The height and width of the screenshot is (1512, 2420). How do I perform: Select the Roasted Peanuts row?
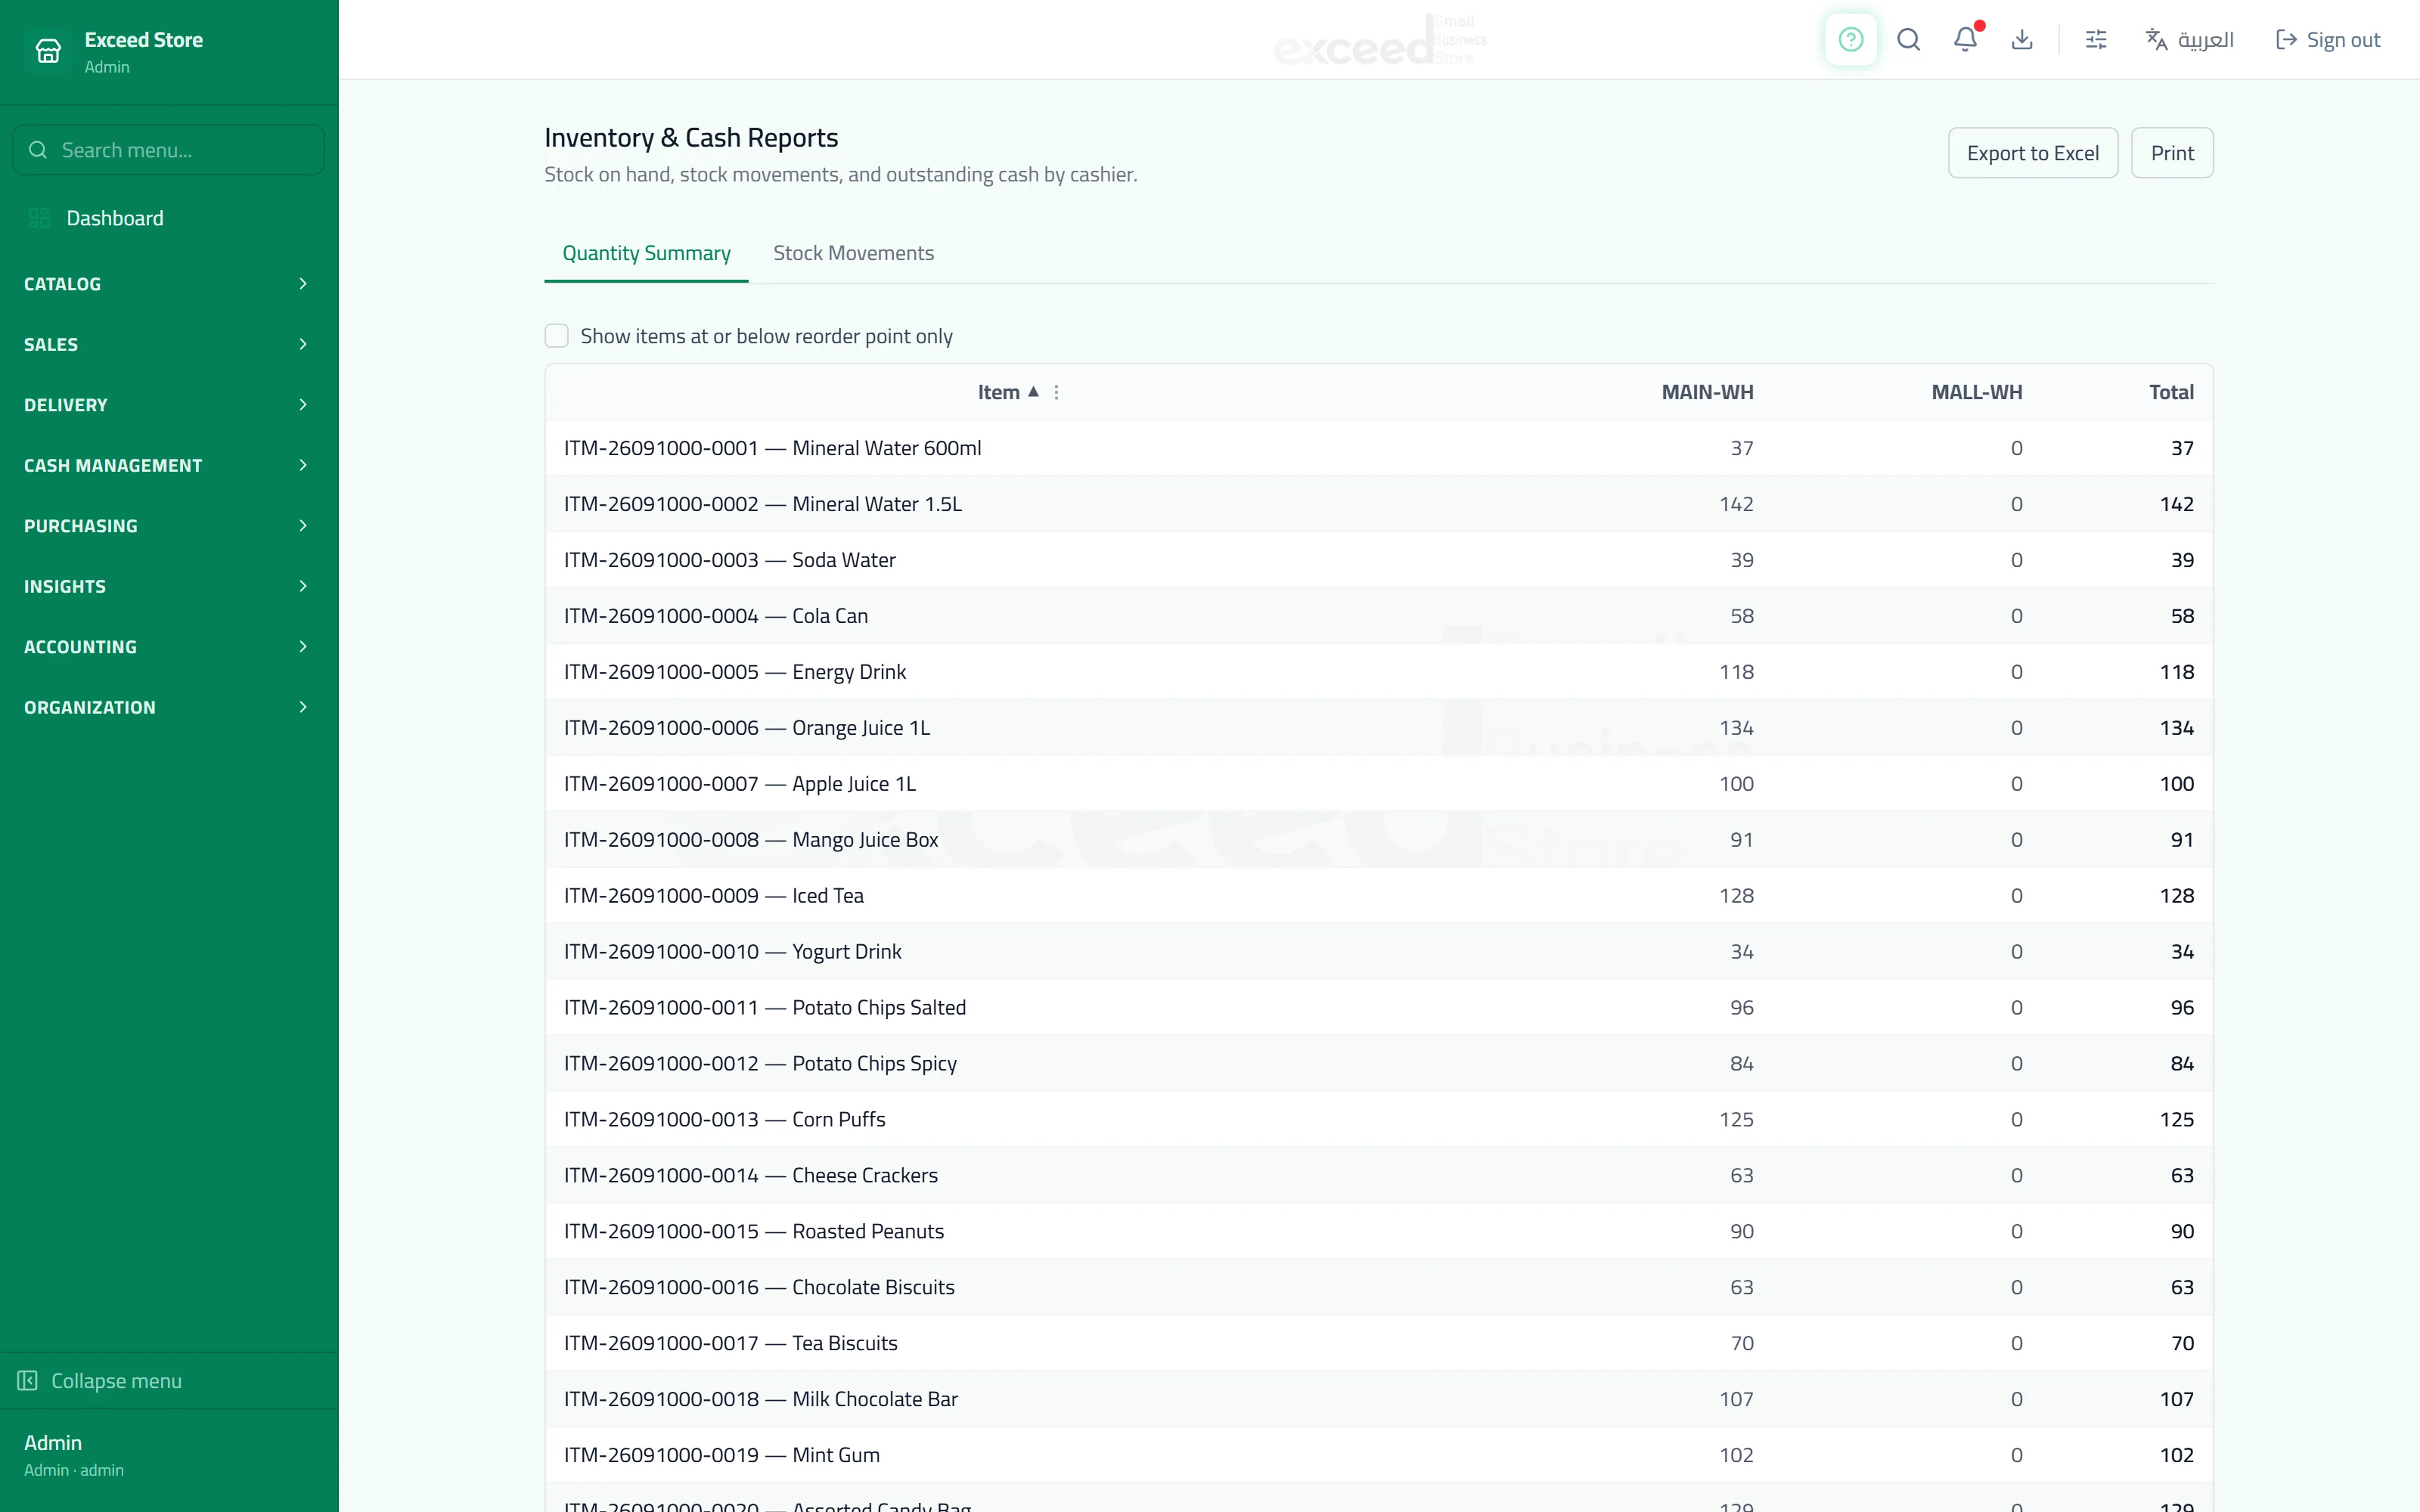[x=1379, y=1232]
